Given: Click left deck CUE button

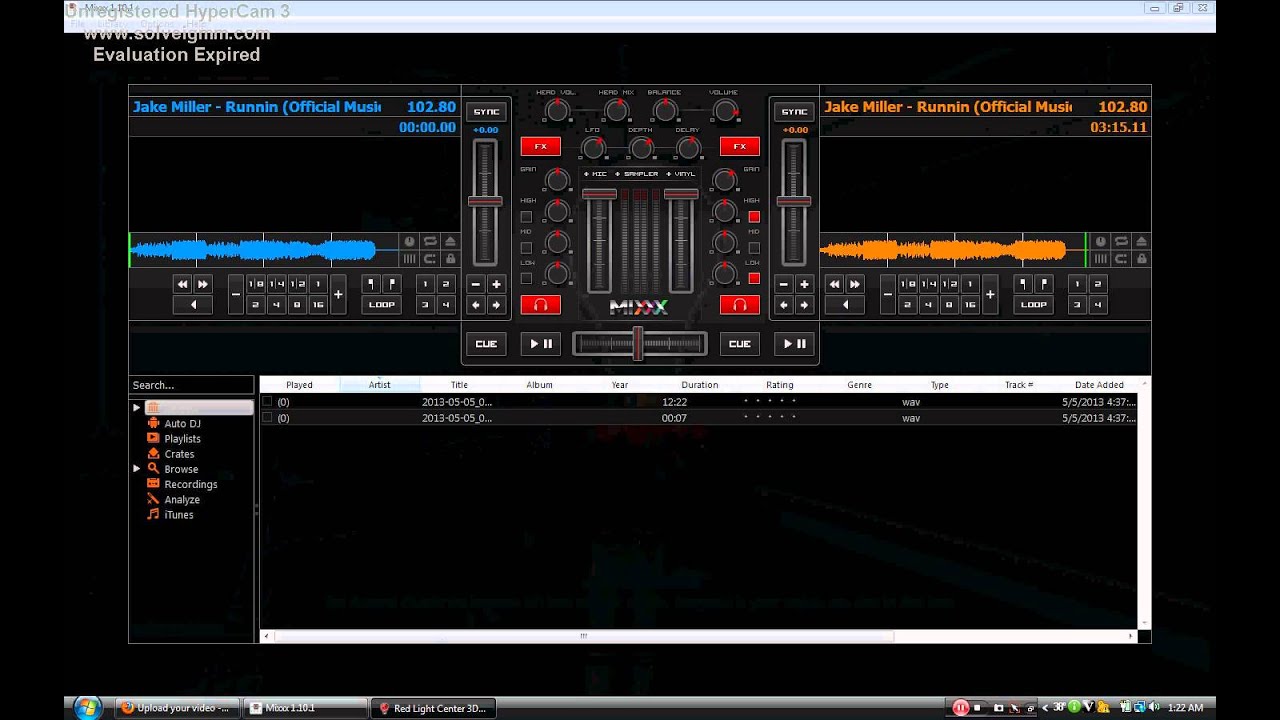Looking at the screenshot, I should [x=486, y=344].
